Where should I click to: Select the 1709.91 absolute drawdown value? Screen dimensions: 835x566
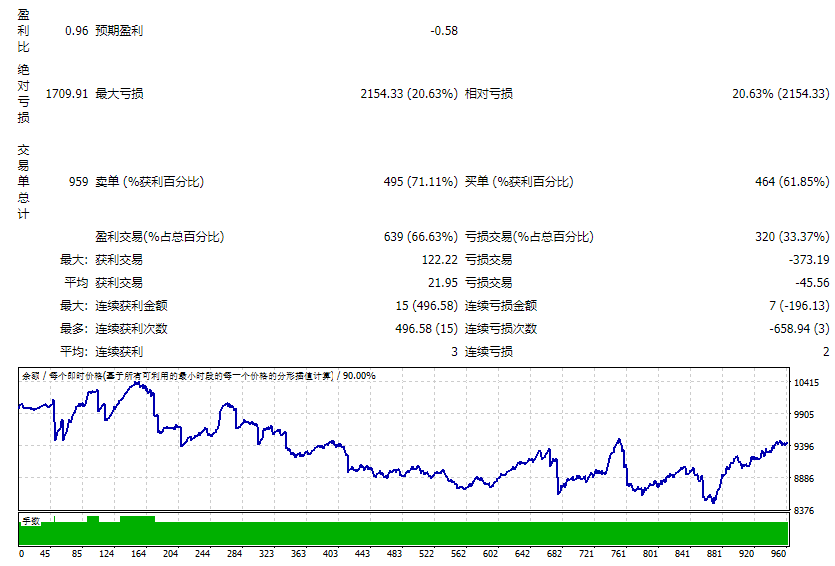pos(67,94)
